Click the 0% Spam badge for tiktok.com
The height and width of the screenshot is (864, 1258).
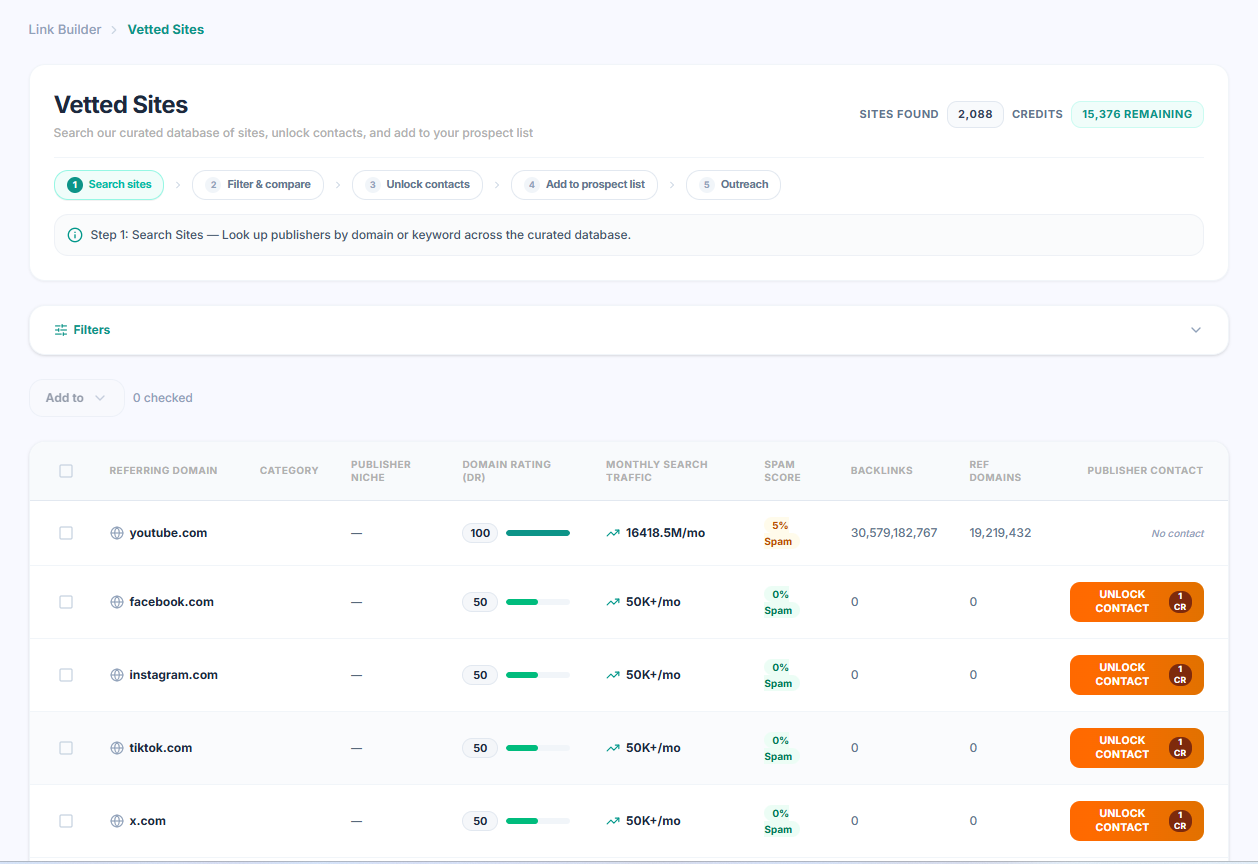click(779, 748)
